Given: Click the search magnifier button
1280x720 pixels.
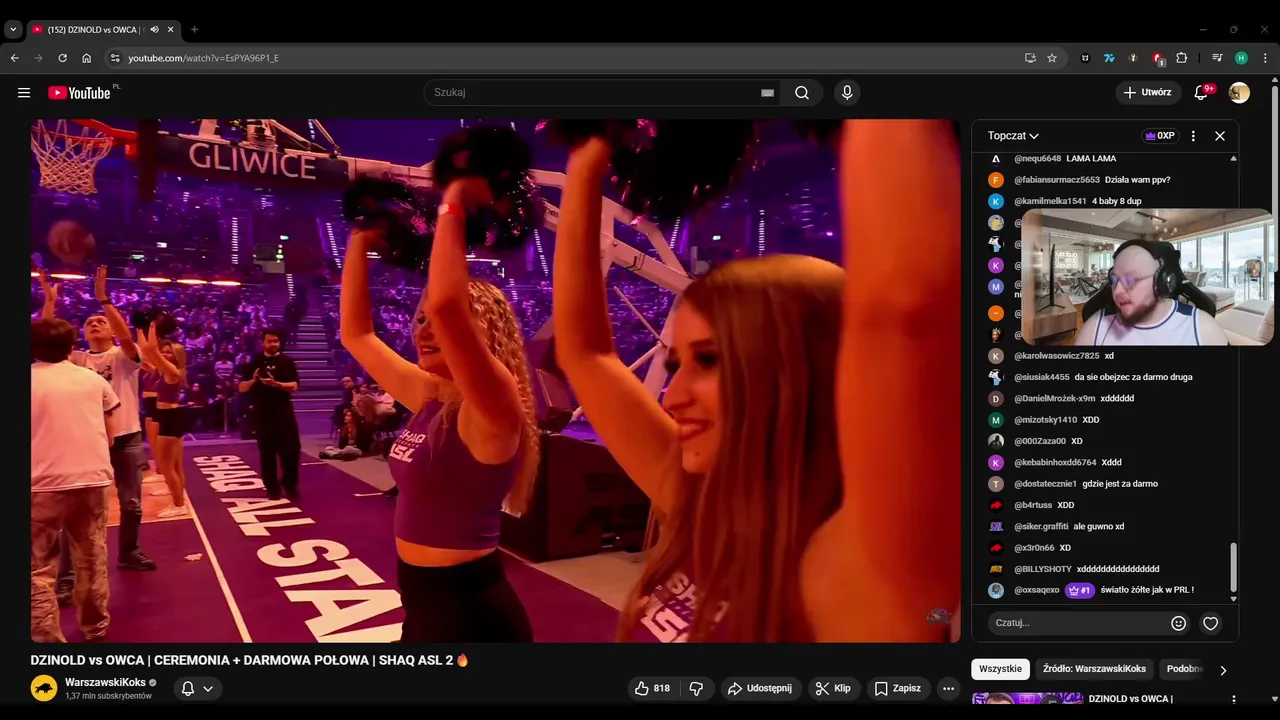Looking at the screenshot, I should pyautogui.click(x=802, y=93).
